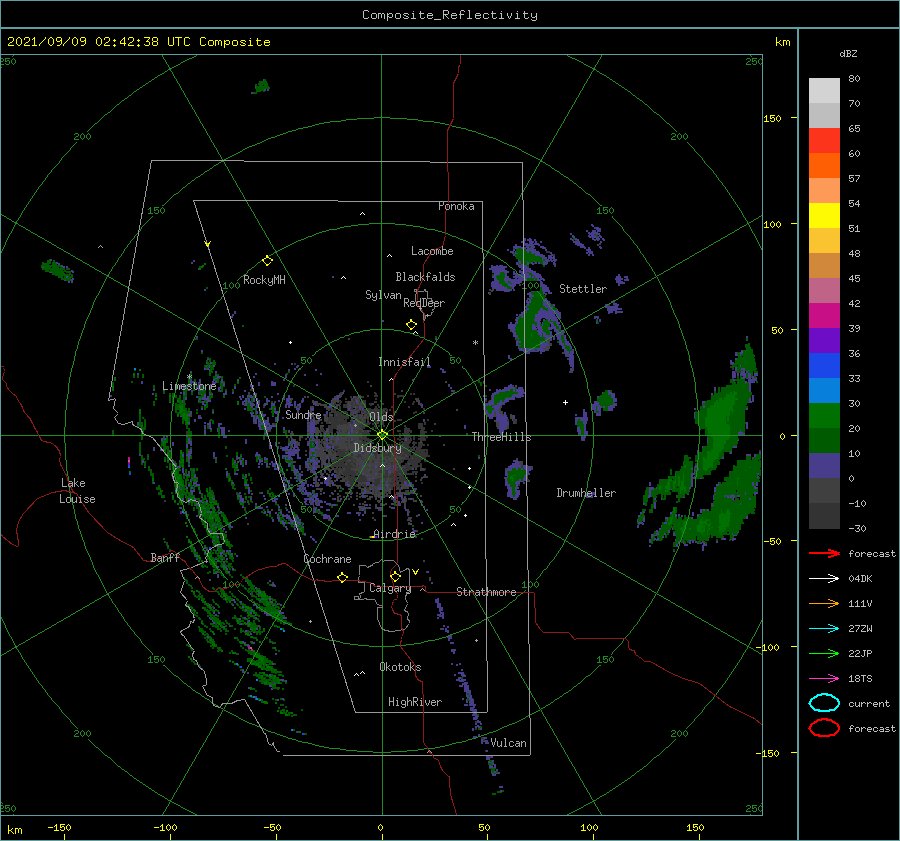This screenshot has height=841, width=900.
Task: Click the cyan current ellipse legend icon
Action: [824, 703]
